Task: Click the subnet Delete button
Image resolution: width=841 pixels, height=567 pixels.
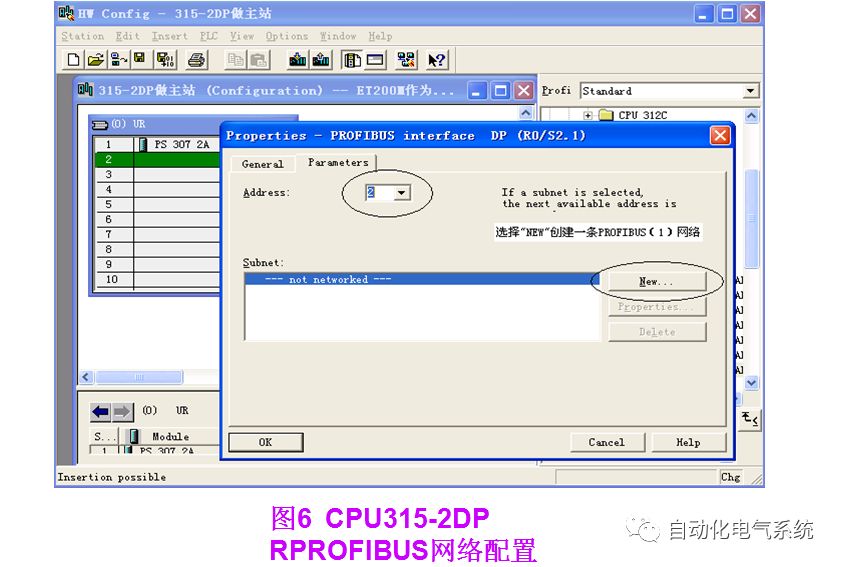Action: click(657, 332)
